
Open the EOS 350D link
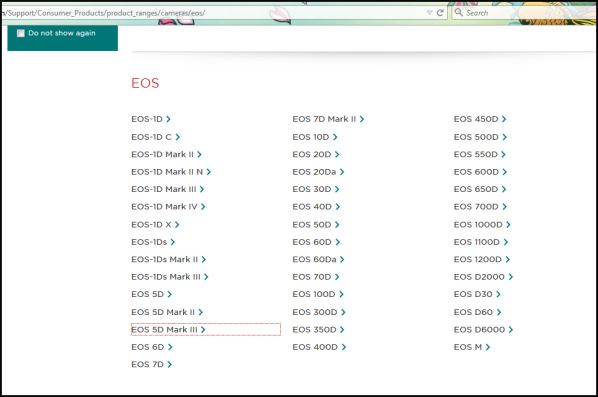319,329
